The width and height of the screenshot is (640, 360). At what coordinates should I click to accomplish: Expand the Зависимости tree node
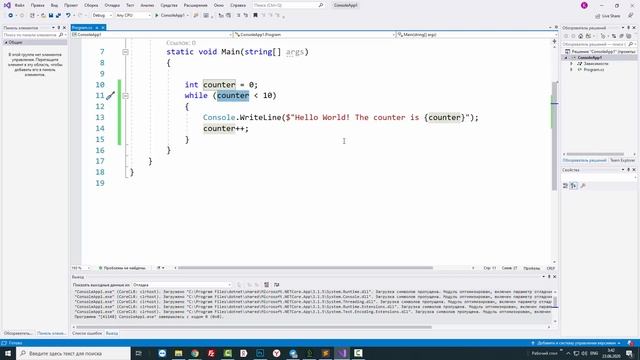click(571, 64)
